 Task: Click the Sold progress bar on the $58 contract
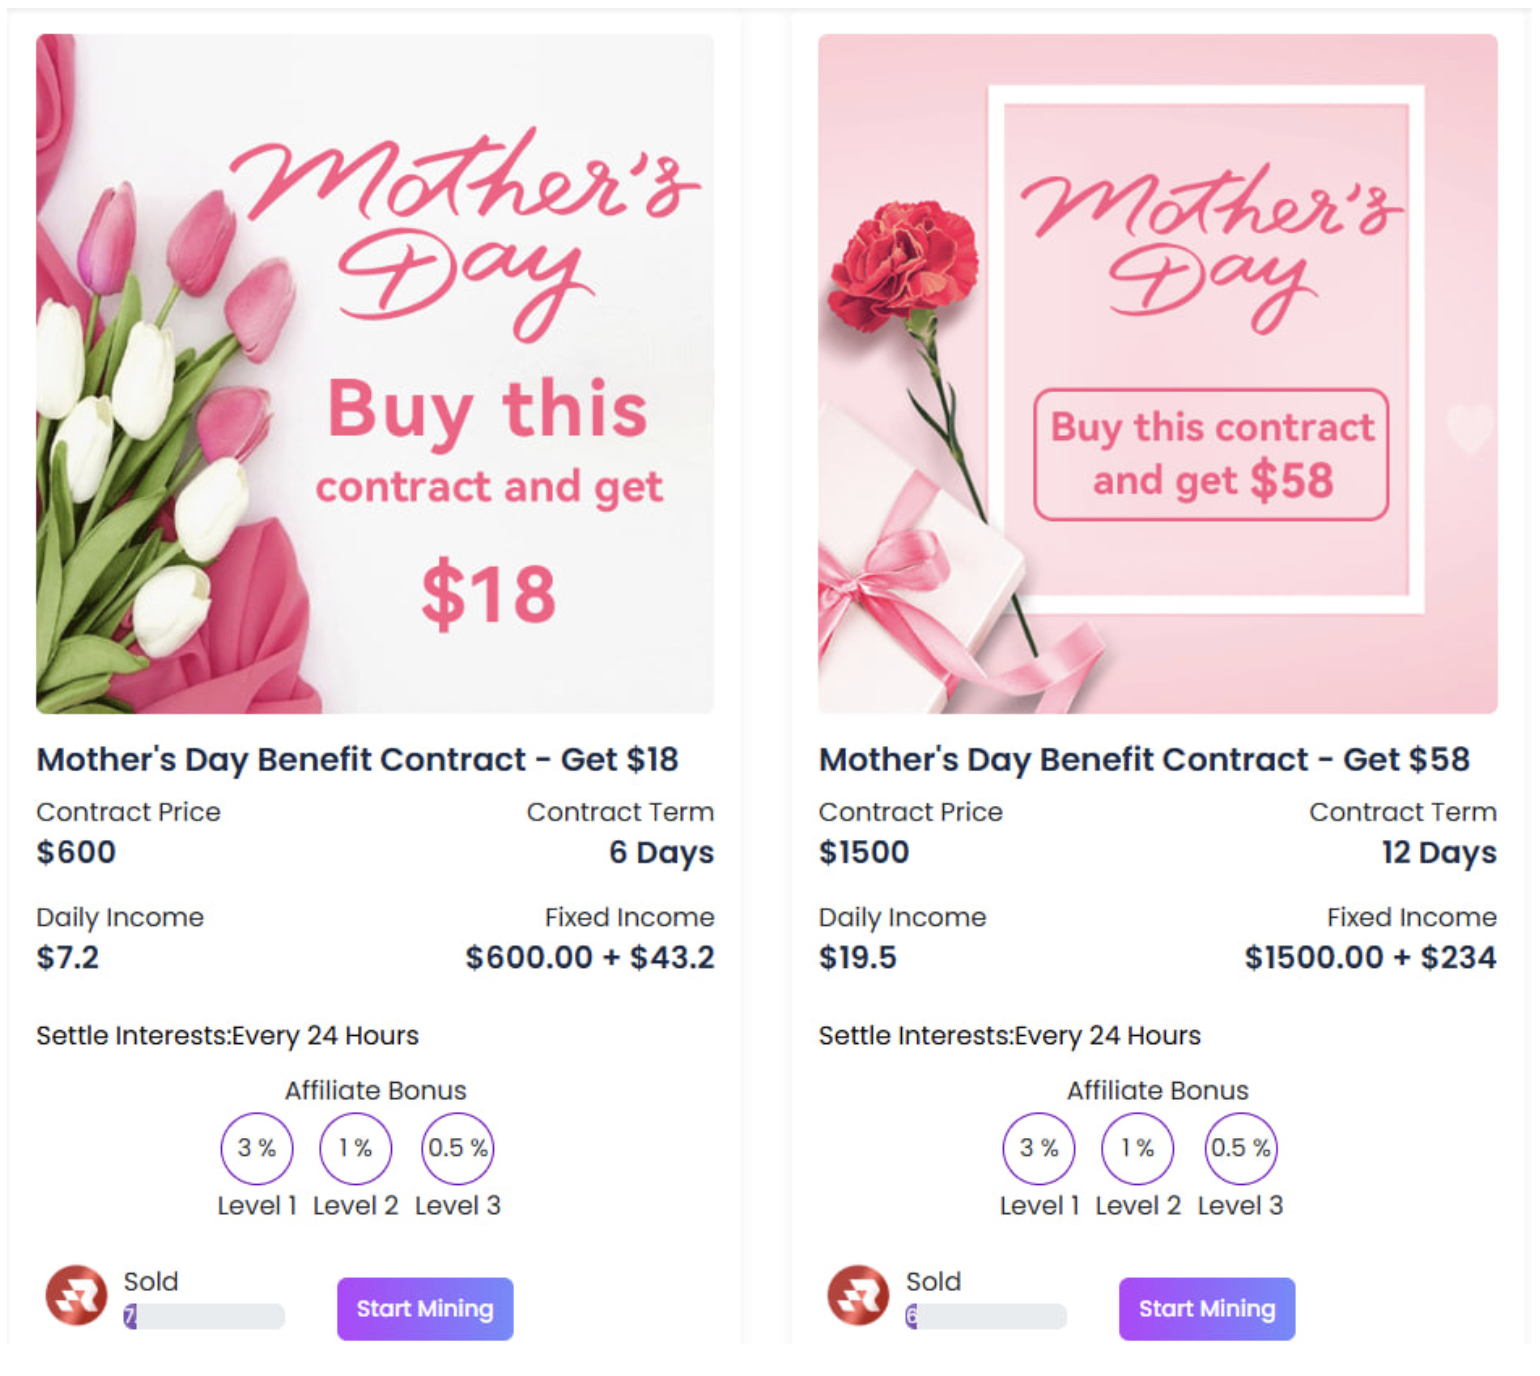(986, 1317)
